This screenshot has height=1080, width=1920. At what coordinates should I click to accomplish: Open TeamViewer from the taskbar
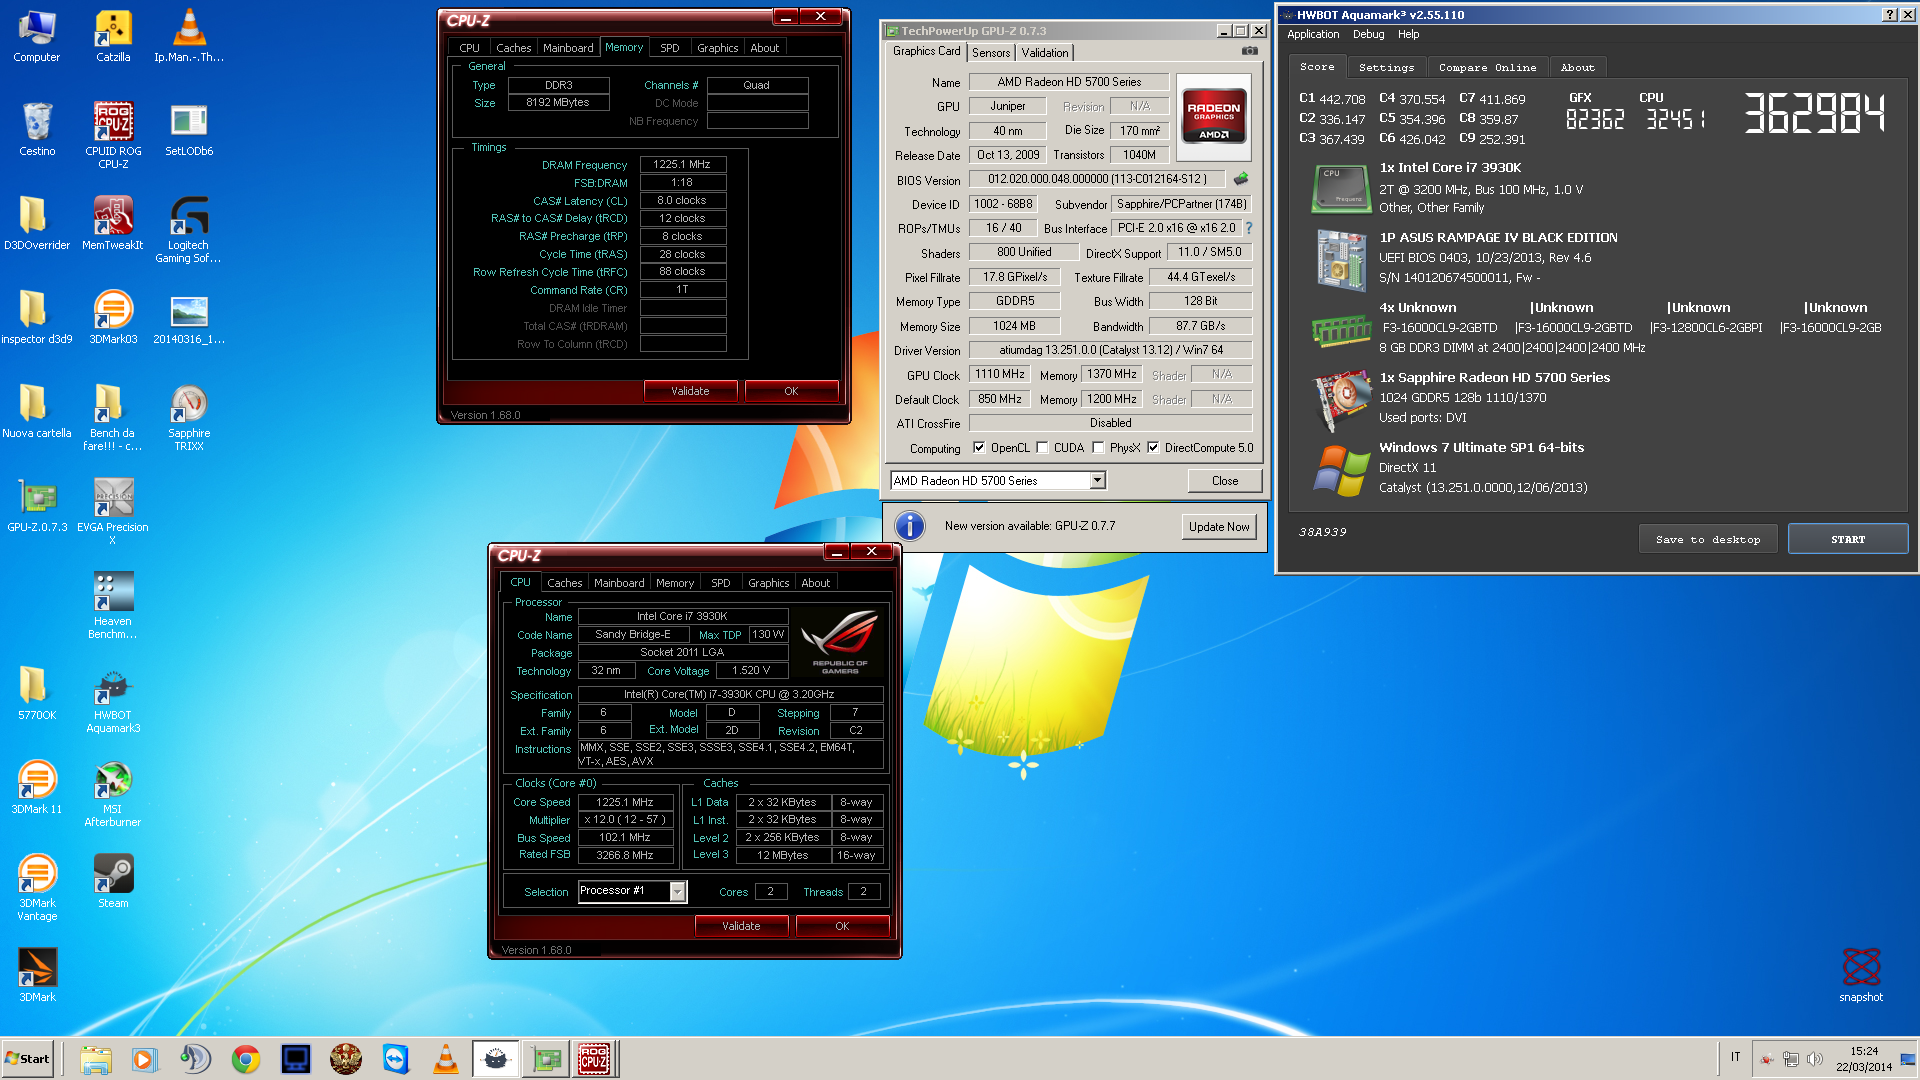coord(396,1059)
